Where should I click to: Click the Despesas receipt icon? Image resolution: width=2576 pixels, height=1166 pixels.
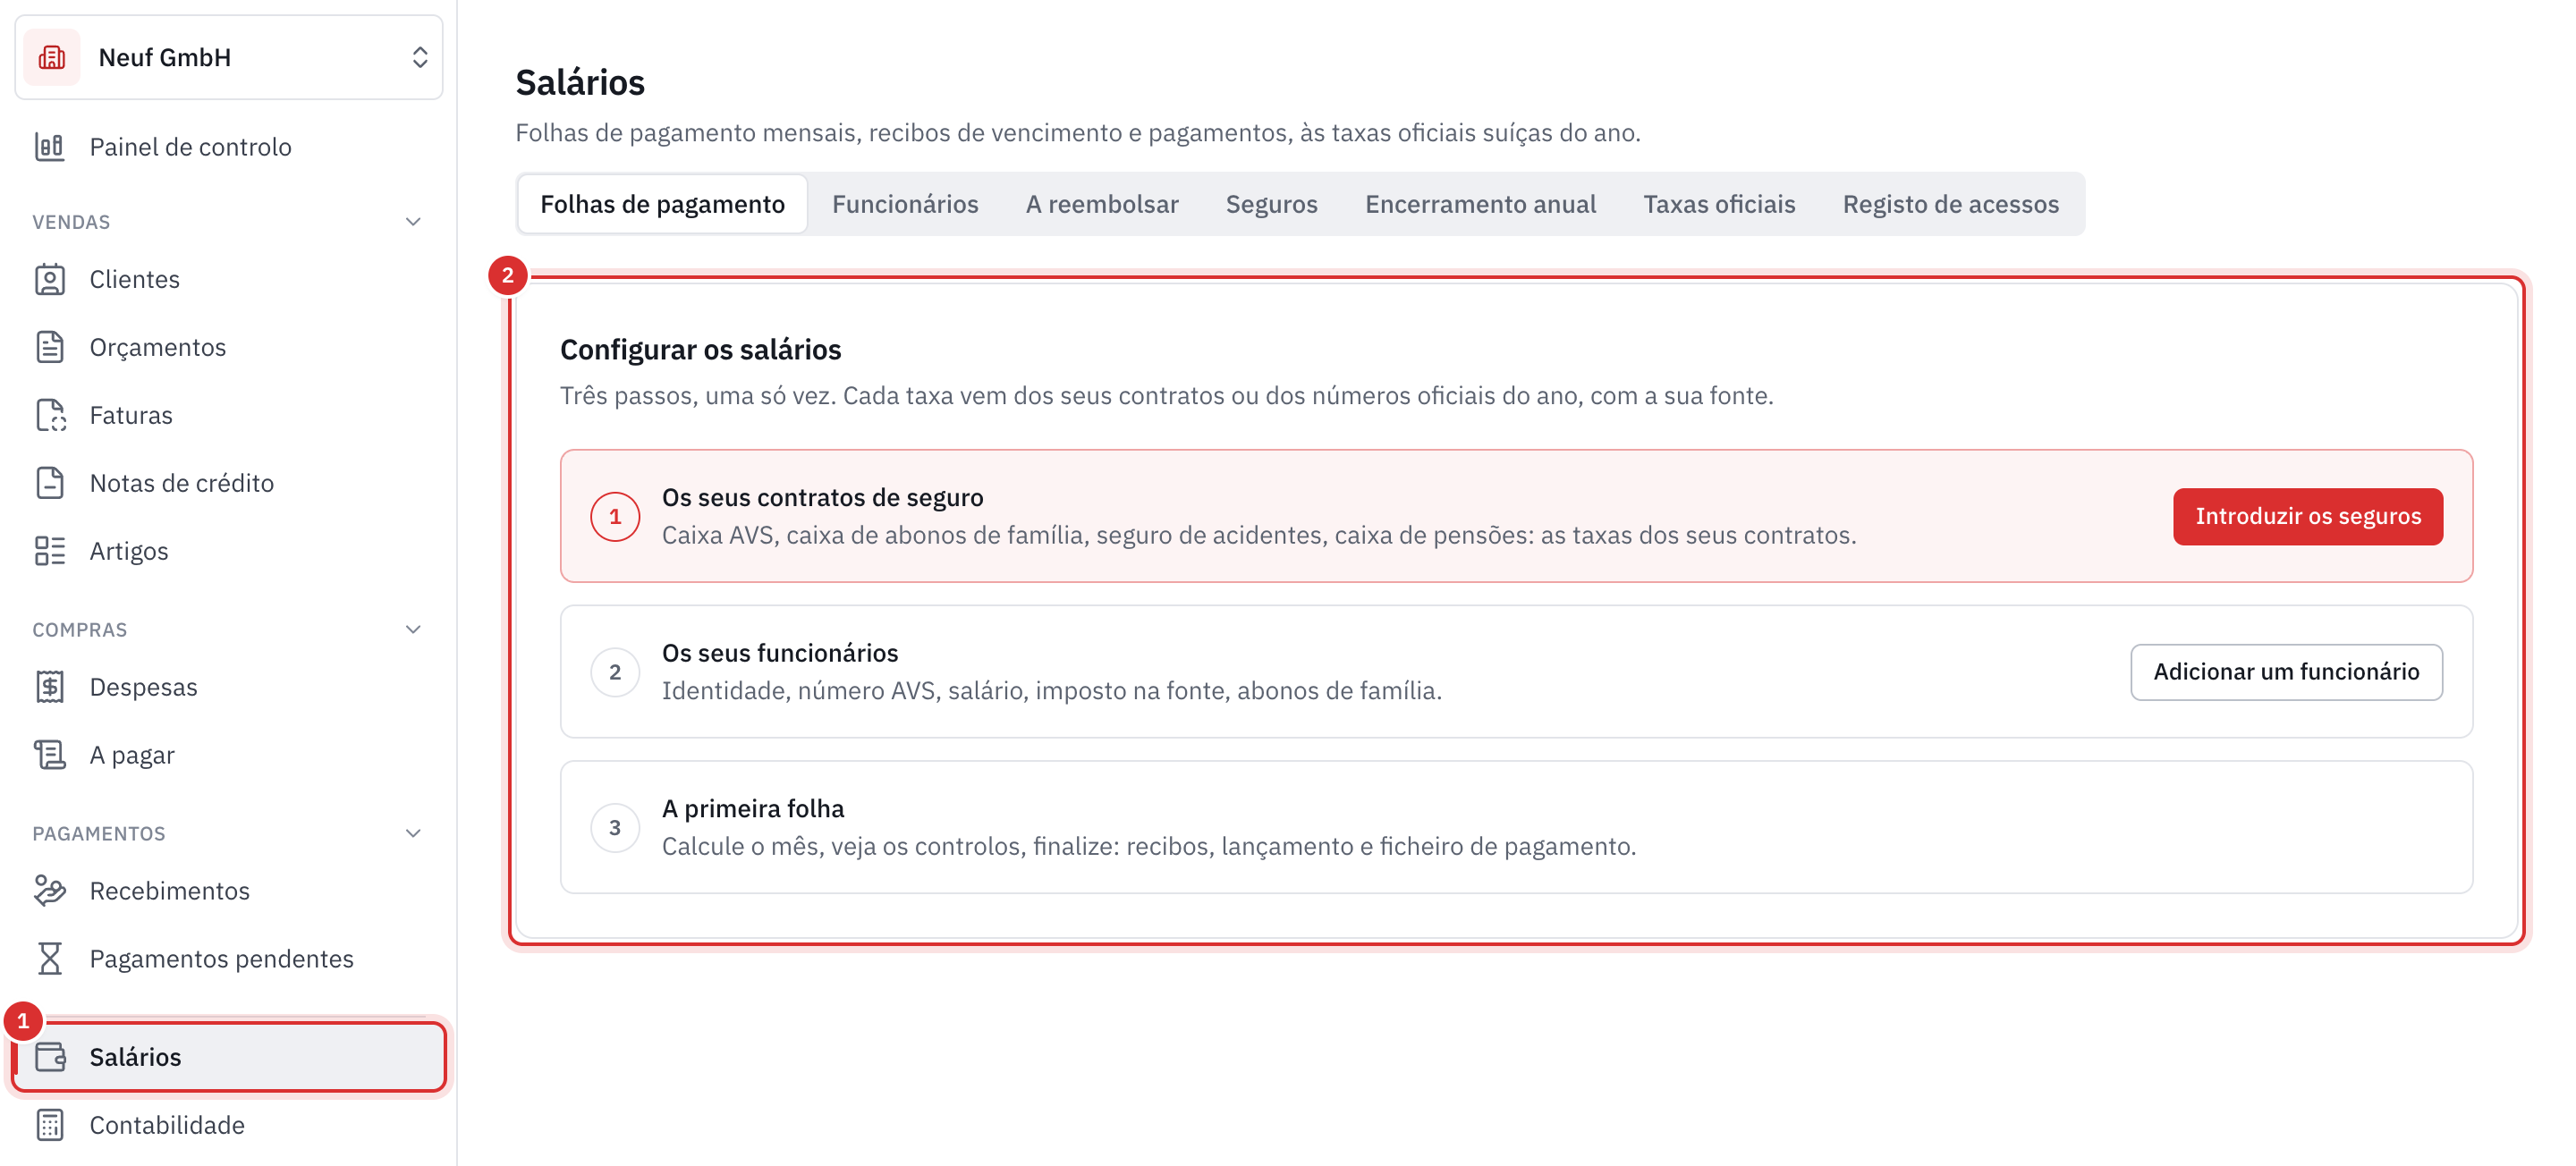click(50, 687)
